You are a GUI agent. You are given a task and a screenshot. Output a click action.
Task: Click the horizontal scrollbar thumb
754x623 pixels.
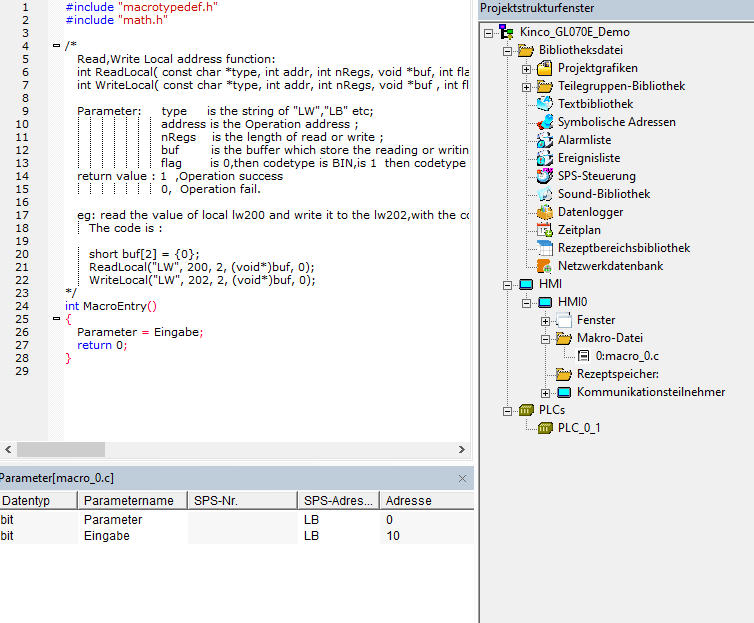point(61,449)
